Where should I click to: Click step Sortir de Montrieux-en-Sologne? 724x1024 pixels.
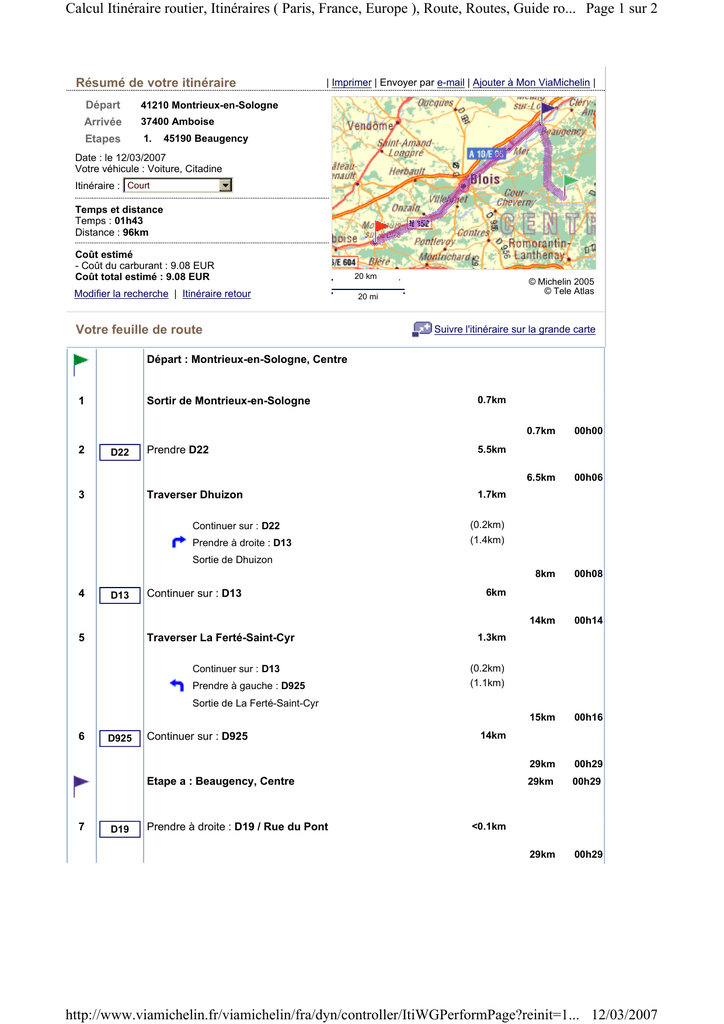228,400
